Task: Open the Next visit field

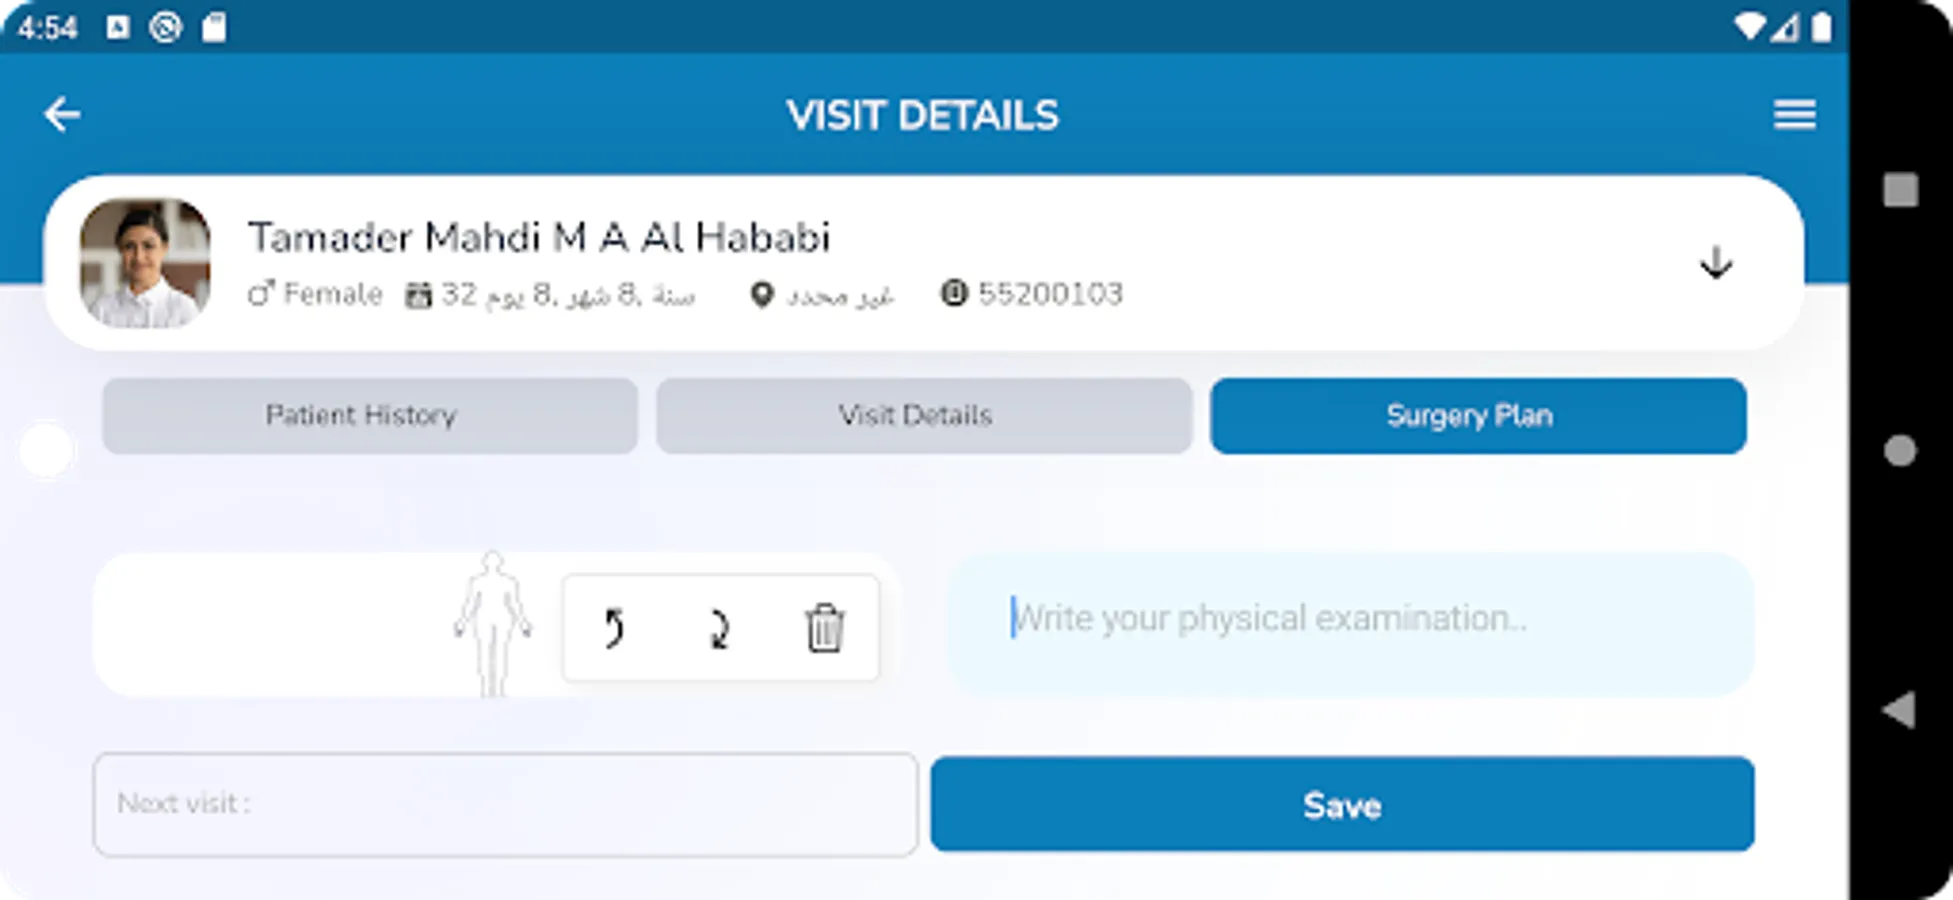Action: click(x=505, y=805)
